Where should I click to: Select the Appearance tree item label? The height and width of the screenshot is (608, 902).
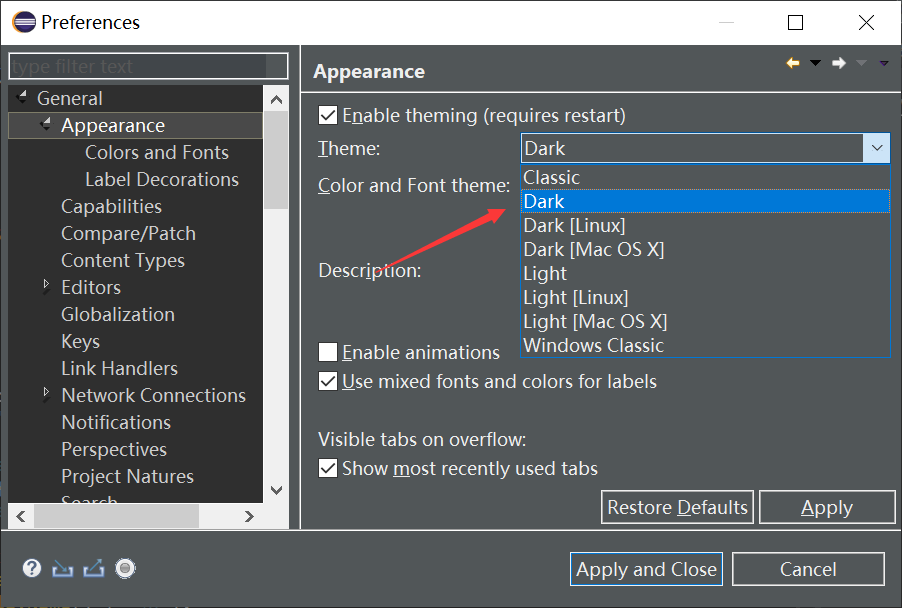(x=113, y=125)
